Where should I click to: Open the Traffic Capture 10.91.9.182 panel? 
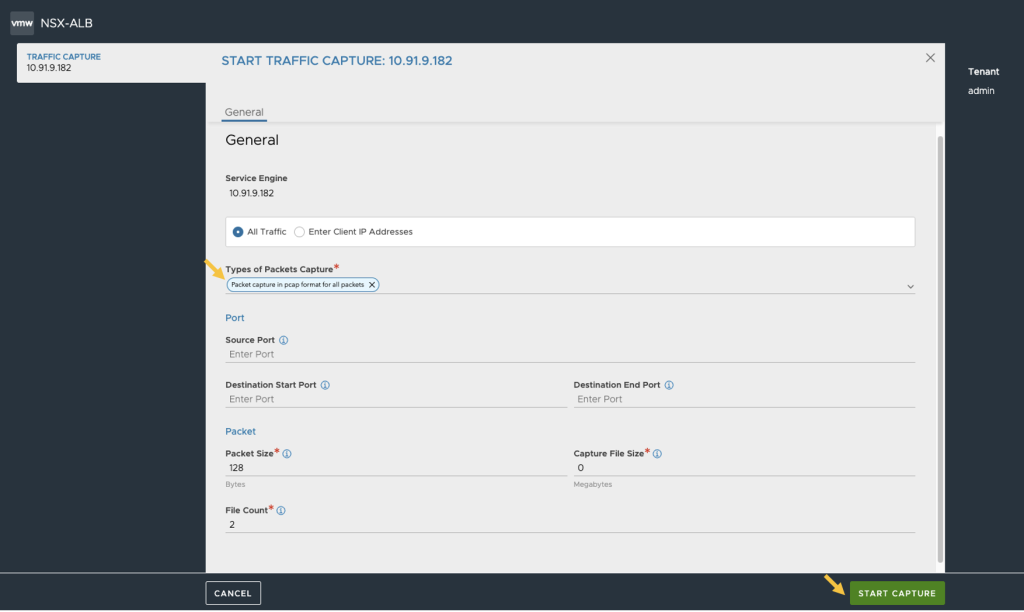[x=110, y=63]
